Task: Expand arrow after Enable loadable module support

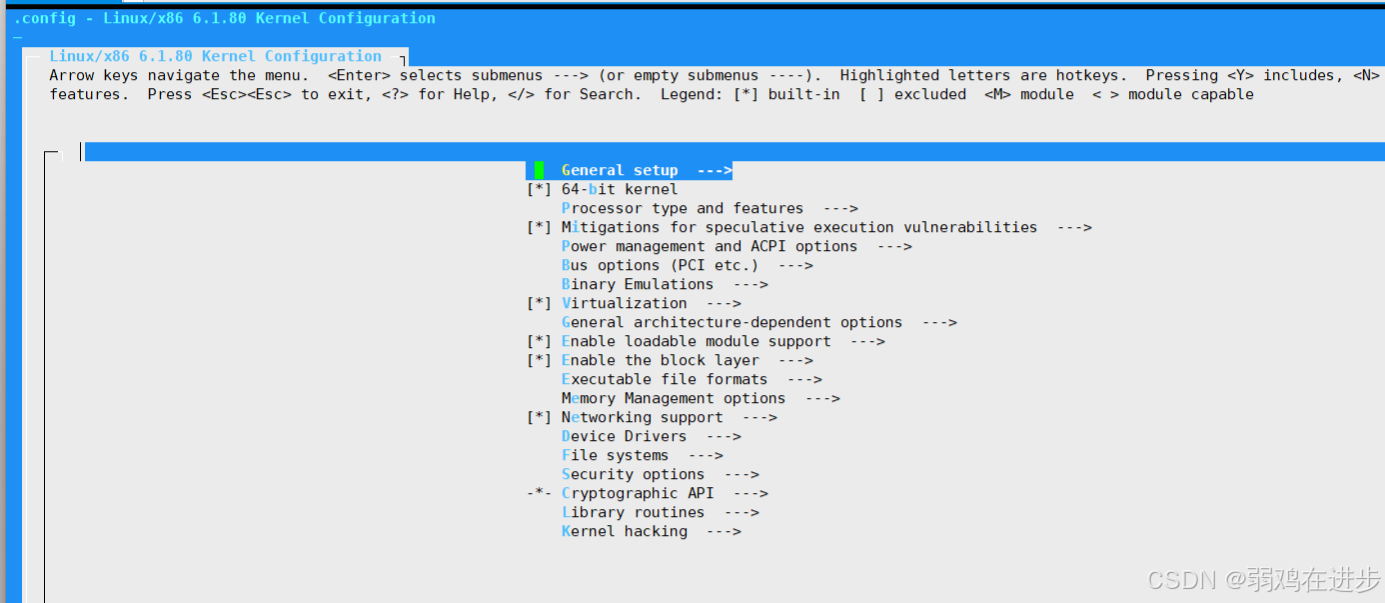Action: [868, 341]
